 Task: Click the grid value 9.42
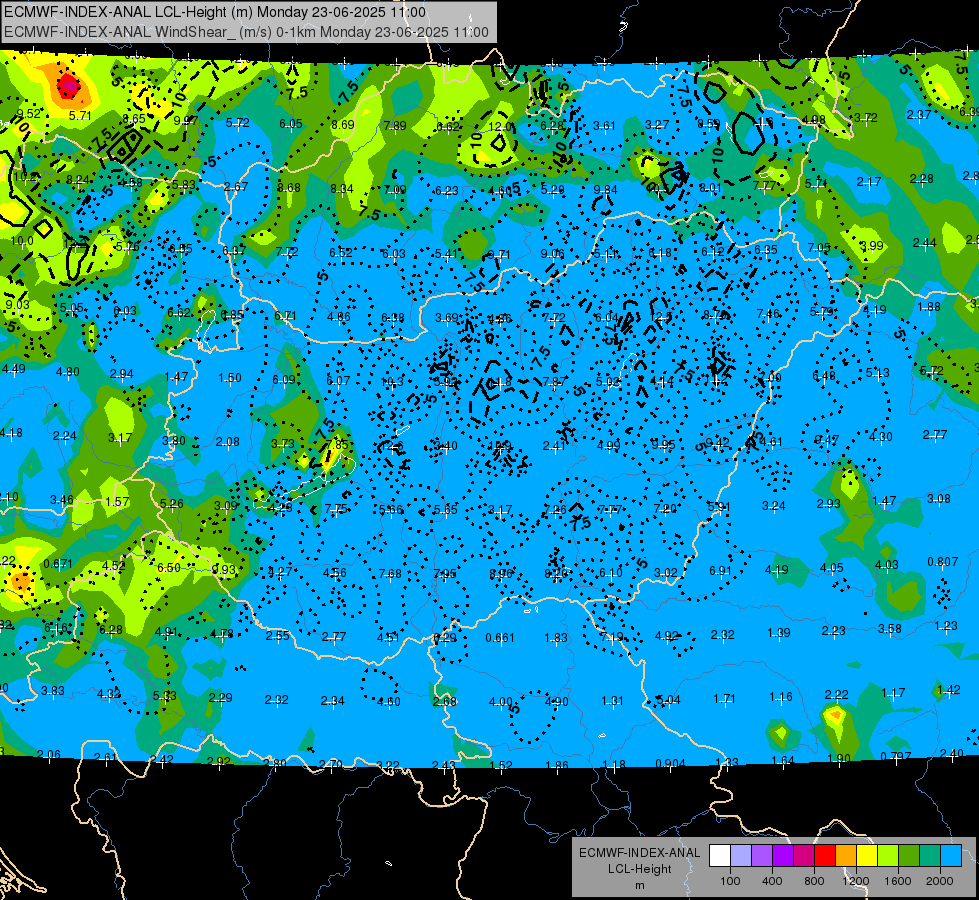pos(717,442)
